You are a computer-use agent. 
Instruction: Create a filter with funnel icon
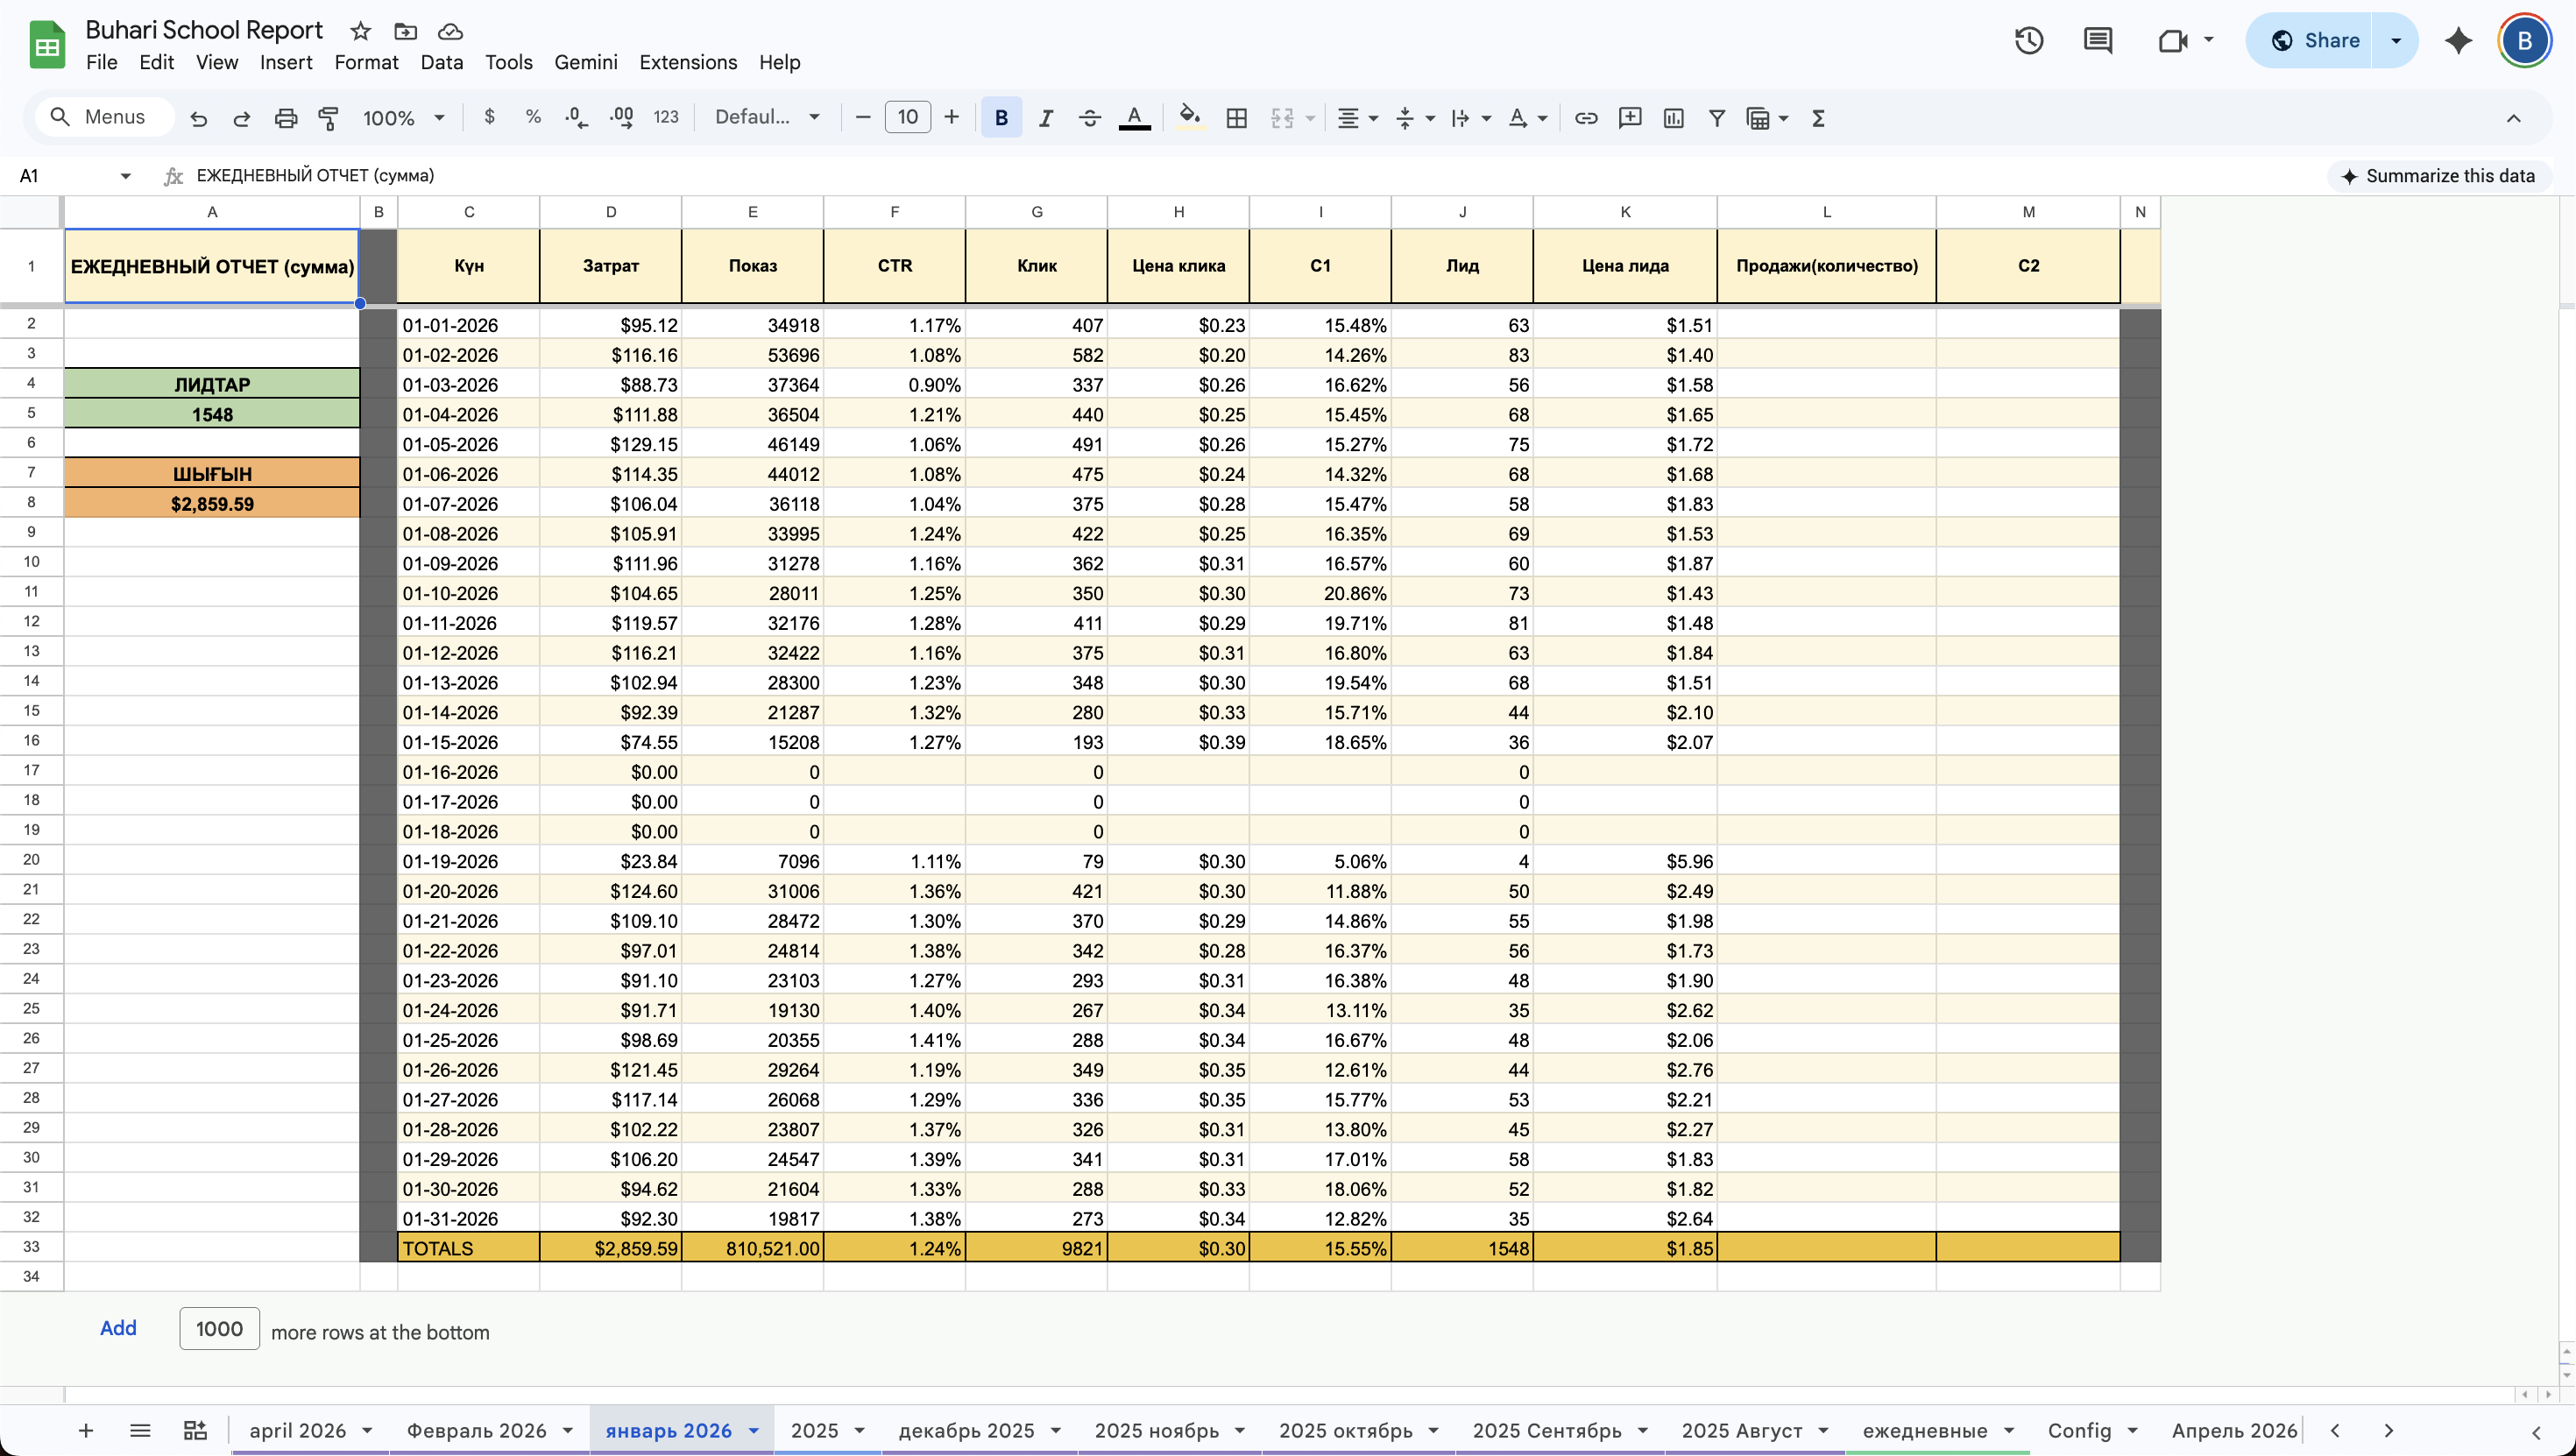(x=1716, y=118)
